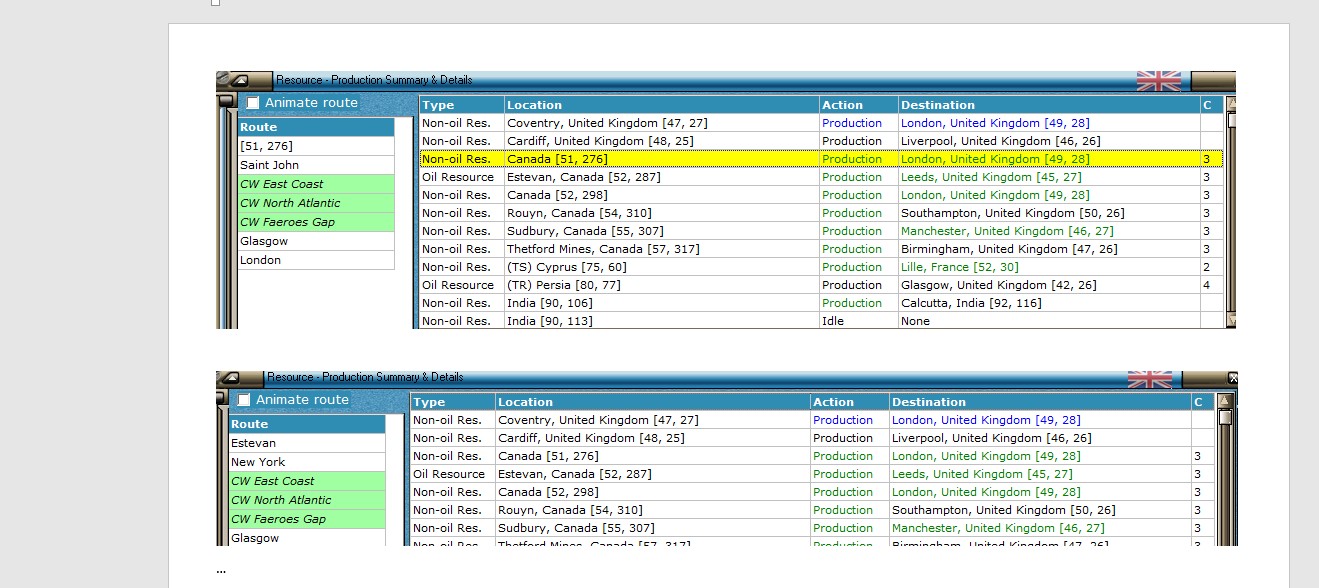Select CW North Atlantic in upper window route list
This screenshot has height=588, width=1319.
coord(316,203)
